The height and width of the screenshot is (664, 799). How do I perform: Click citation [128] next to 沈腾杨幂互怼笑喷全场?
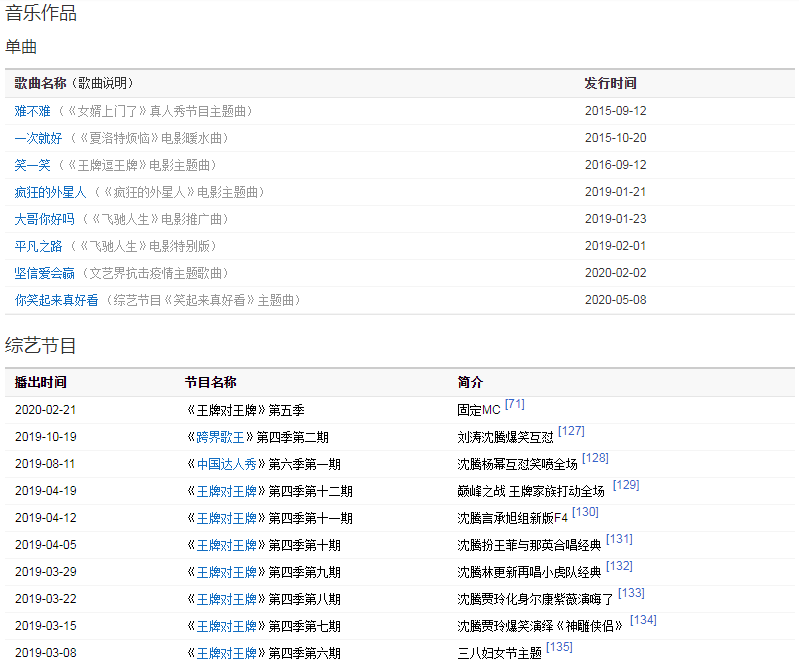click(x=595, y=458)
